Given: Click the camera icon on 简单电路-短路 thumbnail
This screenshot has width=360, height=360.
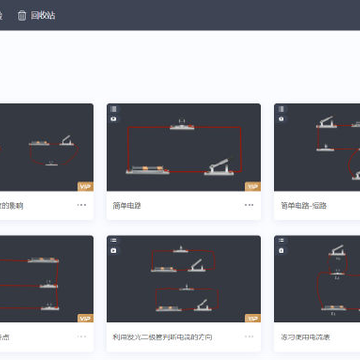Looking at the screenshot, I should coord(281,119).
